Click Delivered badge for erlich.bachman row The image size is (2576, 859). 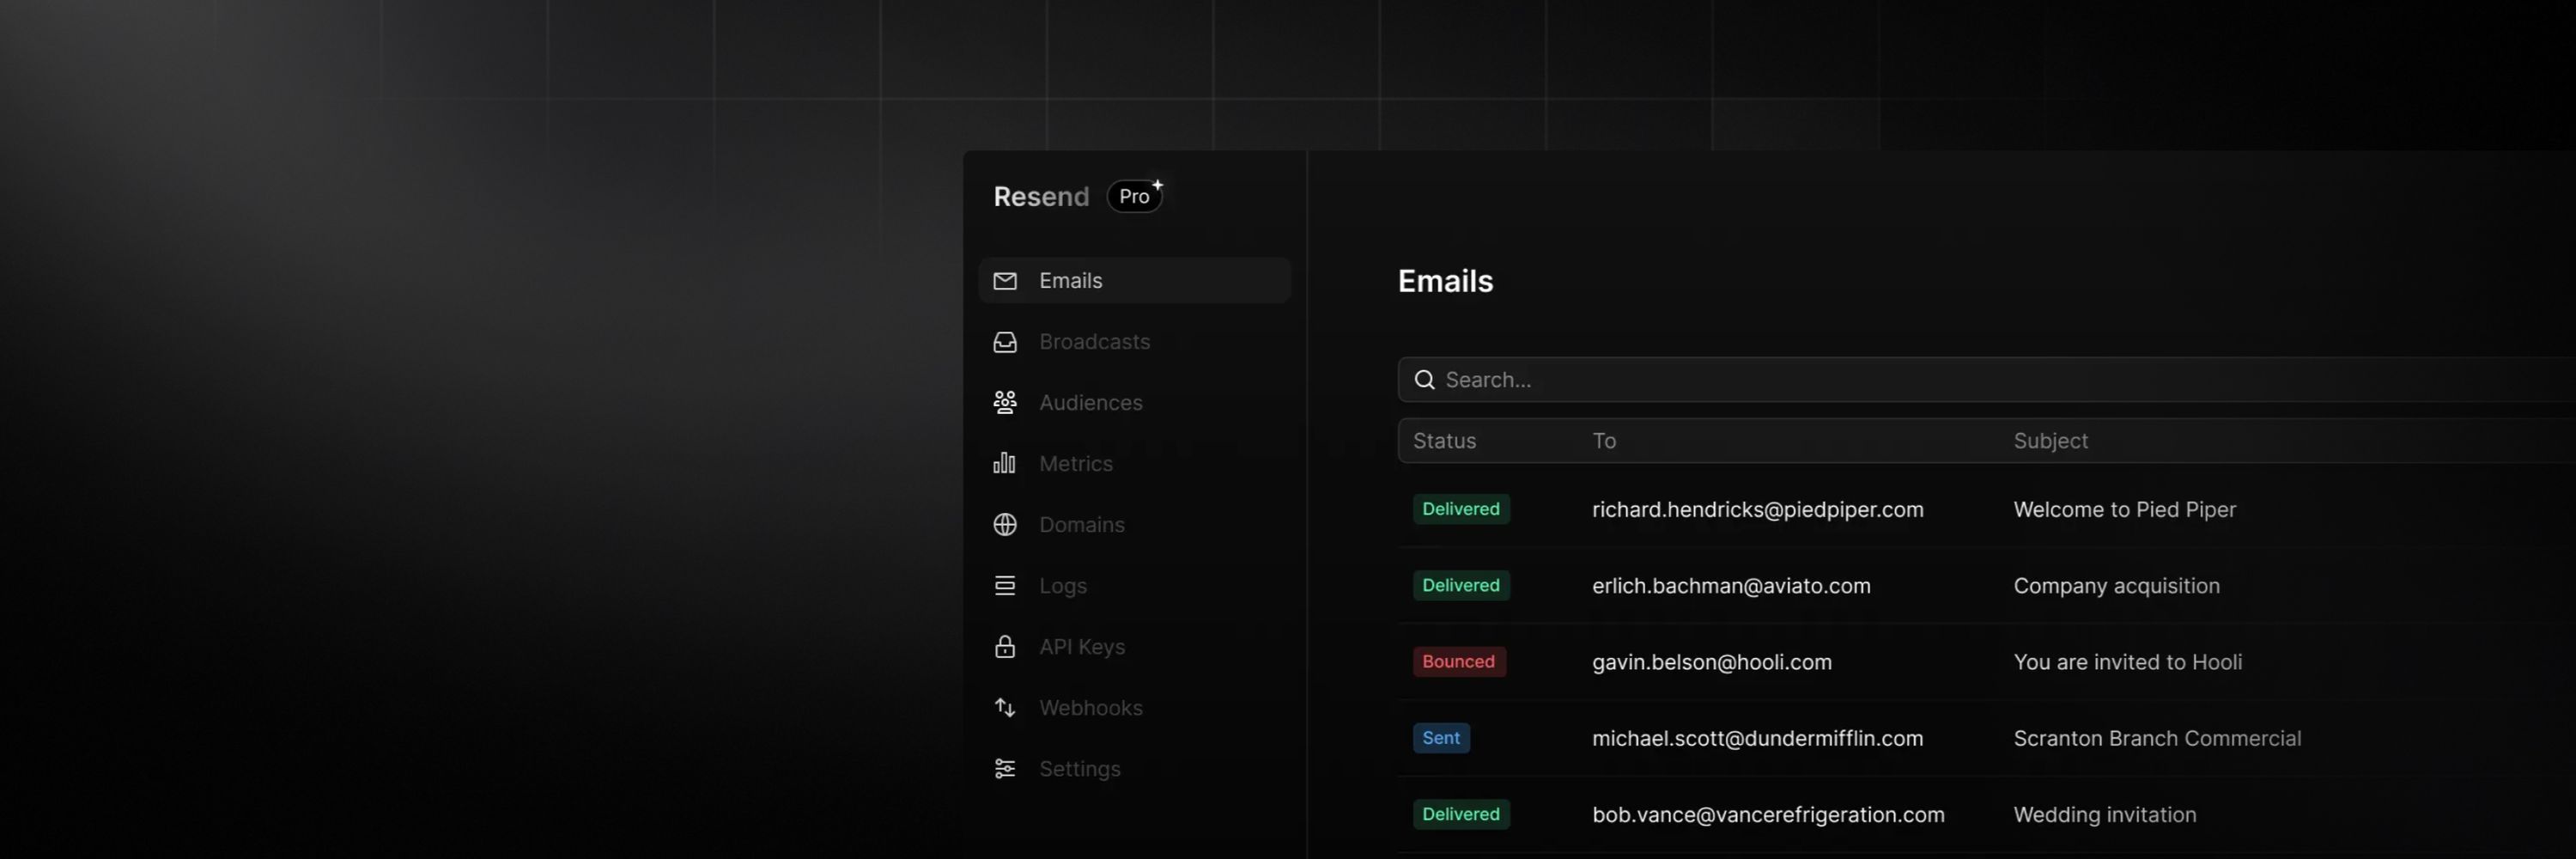point(1461,586)
